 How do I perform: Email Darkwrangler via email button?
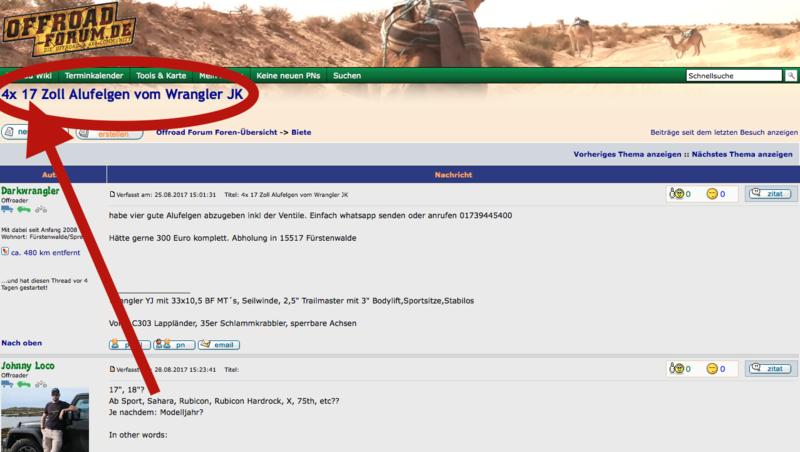(x=219, y=345)
